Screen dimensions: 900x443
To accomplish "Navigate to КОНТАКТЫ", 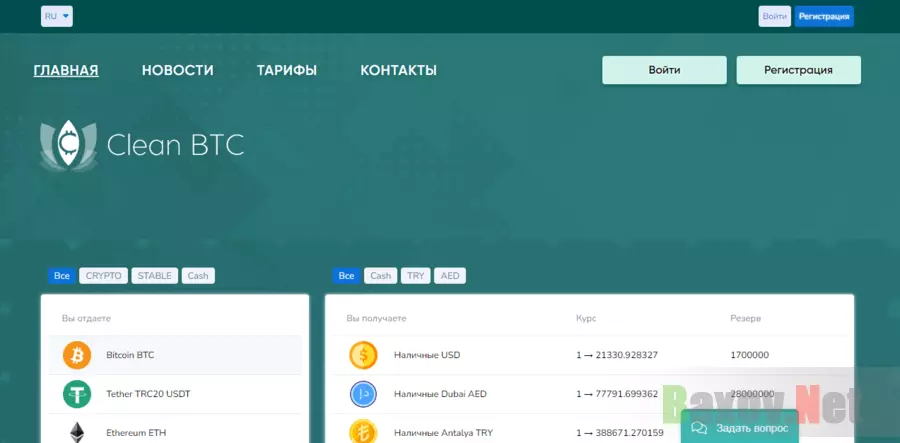I will 398,71.
